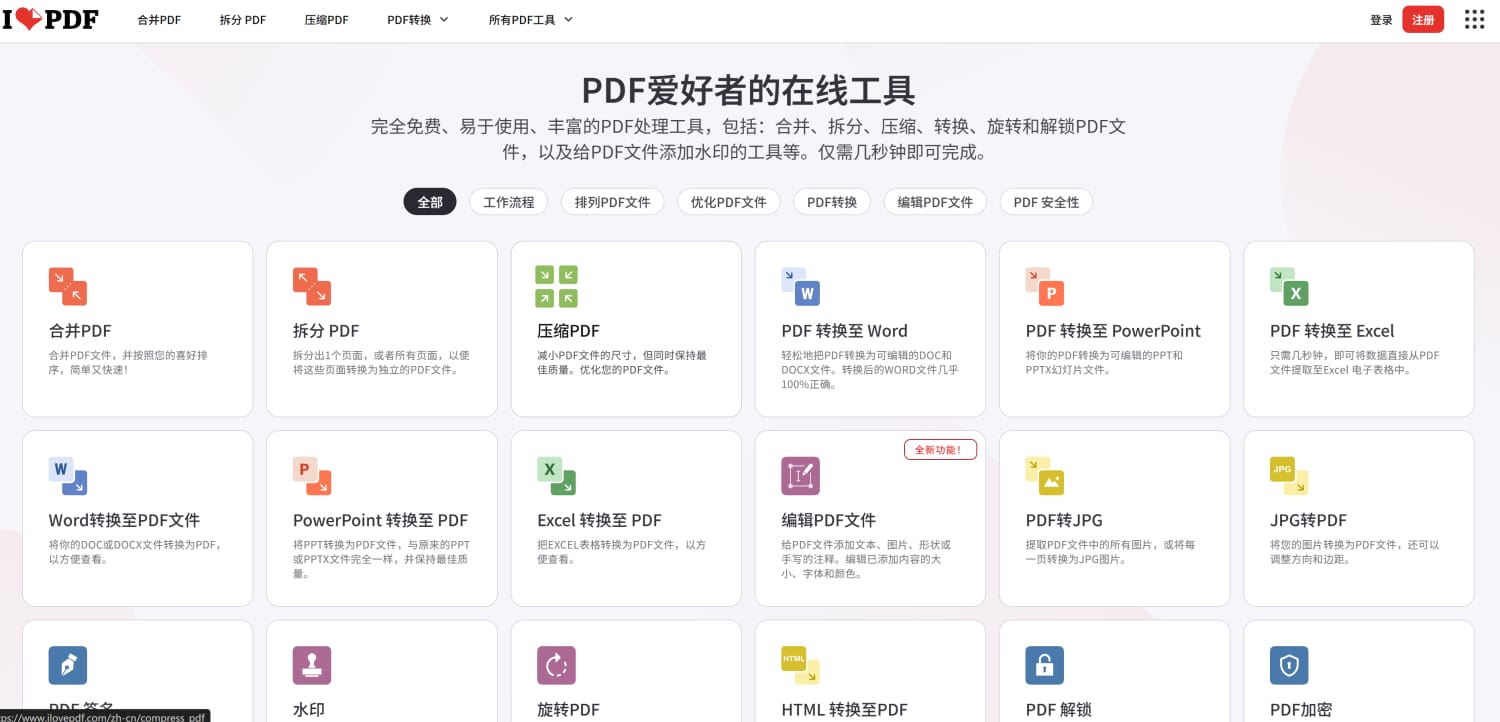The image size is (1500, 722).
Task: Open 压缩PDF in the top navigation
Action: point(327,19)
